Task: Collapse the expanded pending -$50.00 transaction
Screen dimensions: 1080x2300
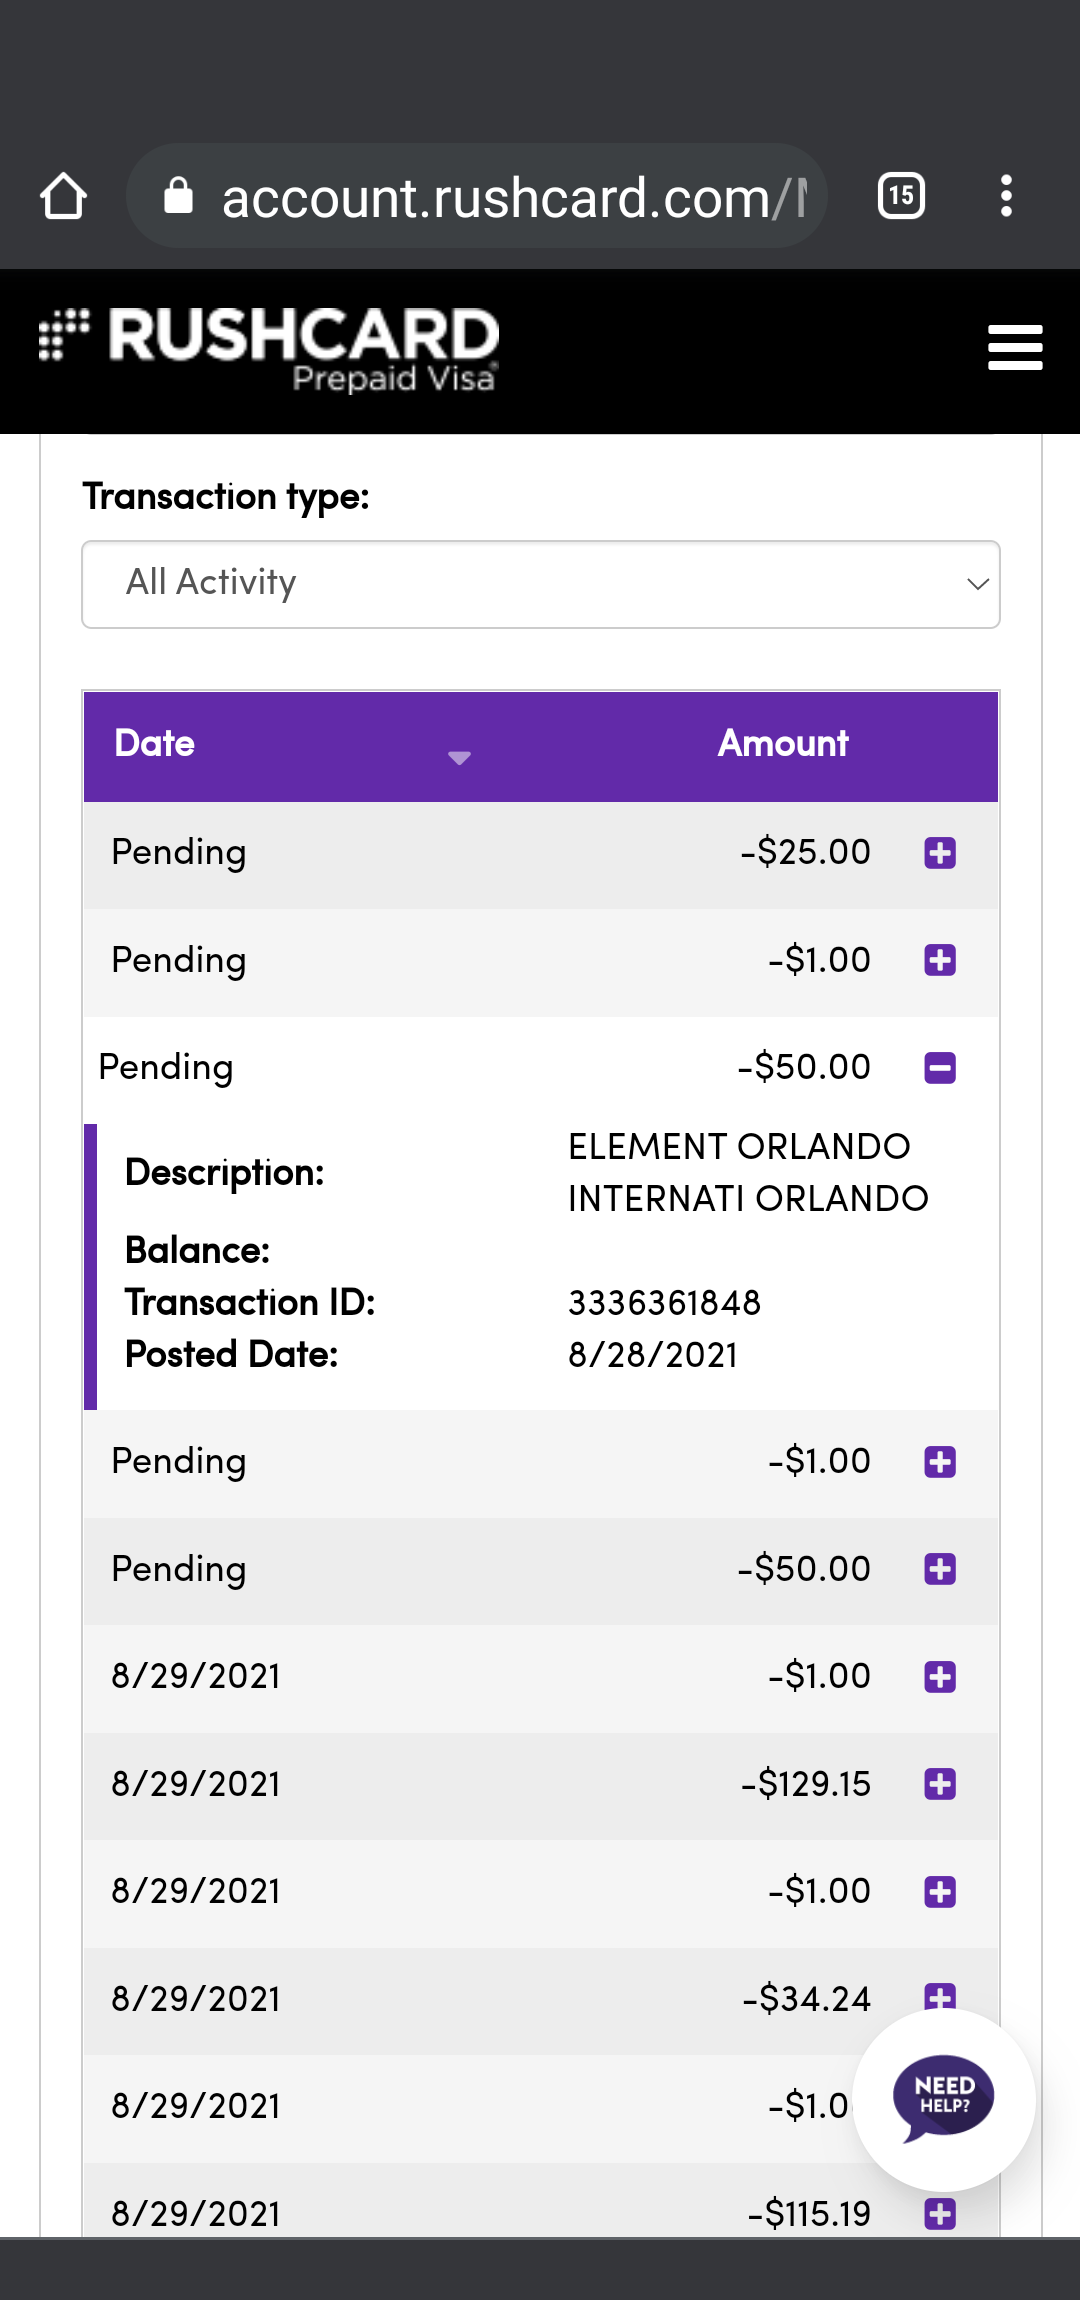Action: (940, 1068)
